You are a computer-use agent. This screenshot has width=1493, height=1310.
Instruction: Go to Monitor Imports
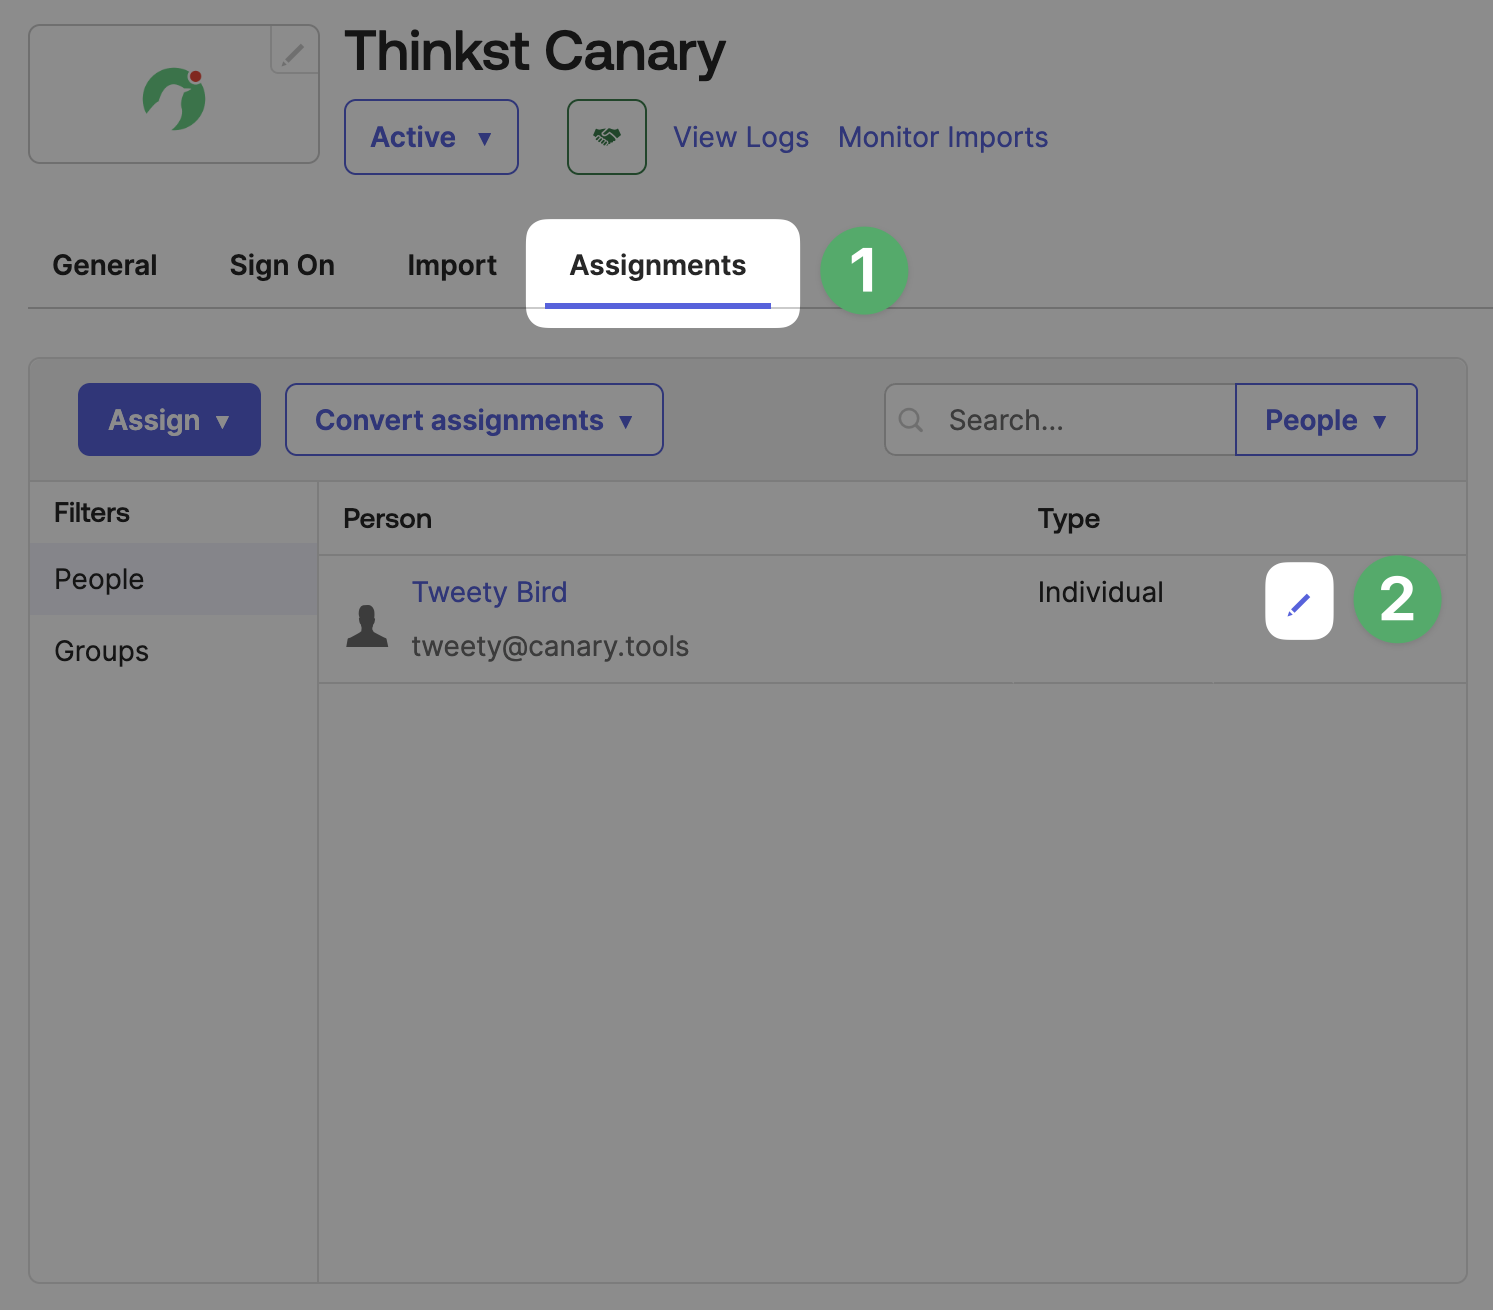click(x=943, y=137)
